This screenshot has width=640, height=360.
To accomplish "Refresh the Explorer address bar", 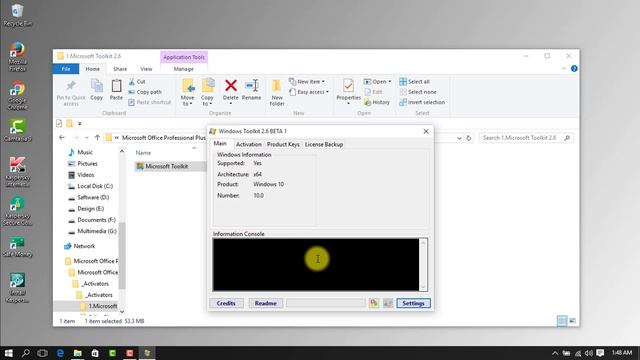I will pyautogui.click(x=469, y=138).
